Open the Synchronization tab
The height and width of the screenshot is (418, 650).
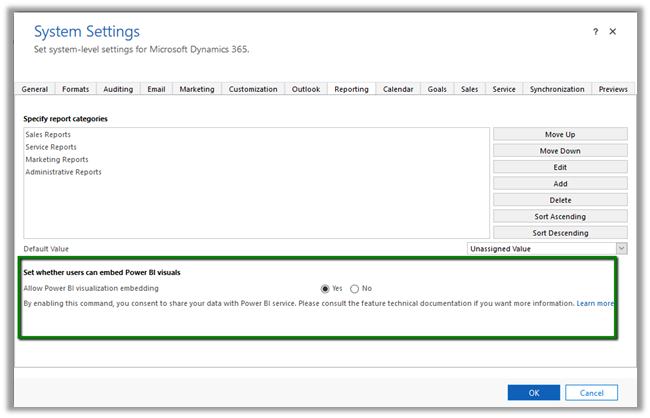(x=556, y=89)
